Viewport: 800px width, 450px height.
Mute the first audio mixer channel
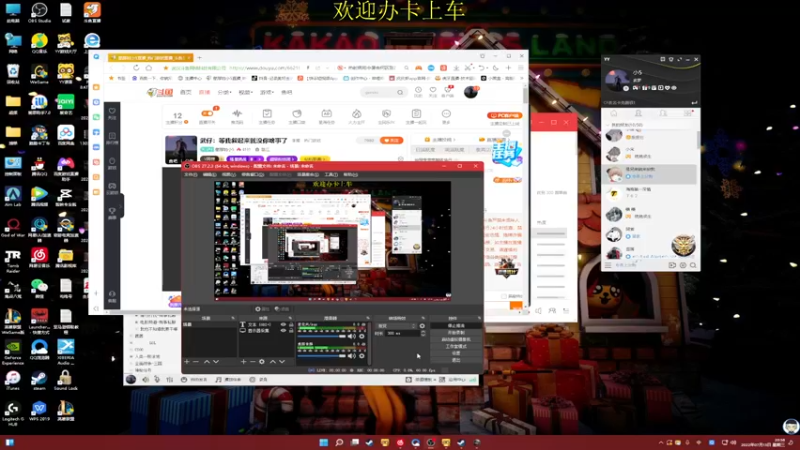pyautogui.click(x=352, y=336)
